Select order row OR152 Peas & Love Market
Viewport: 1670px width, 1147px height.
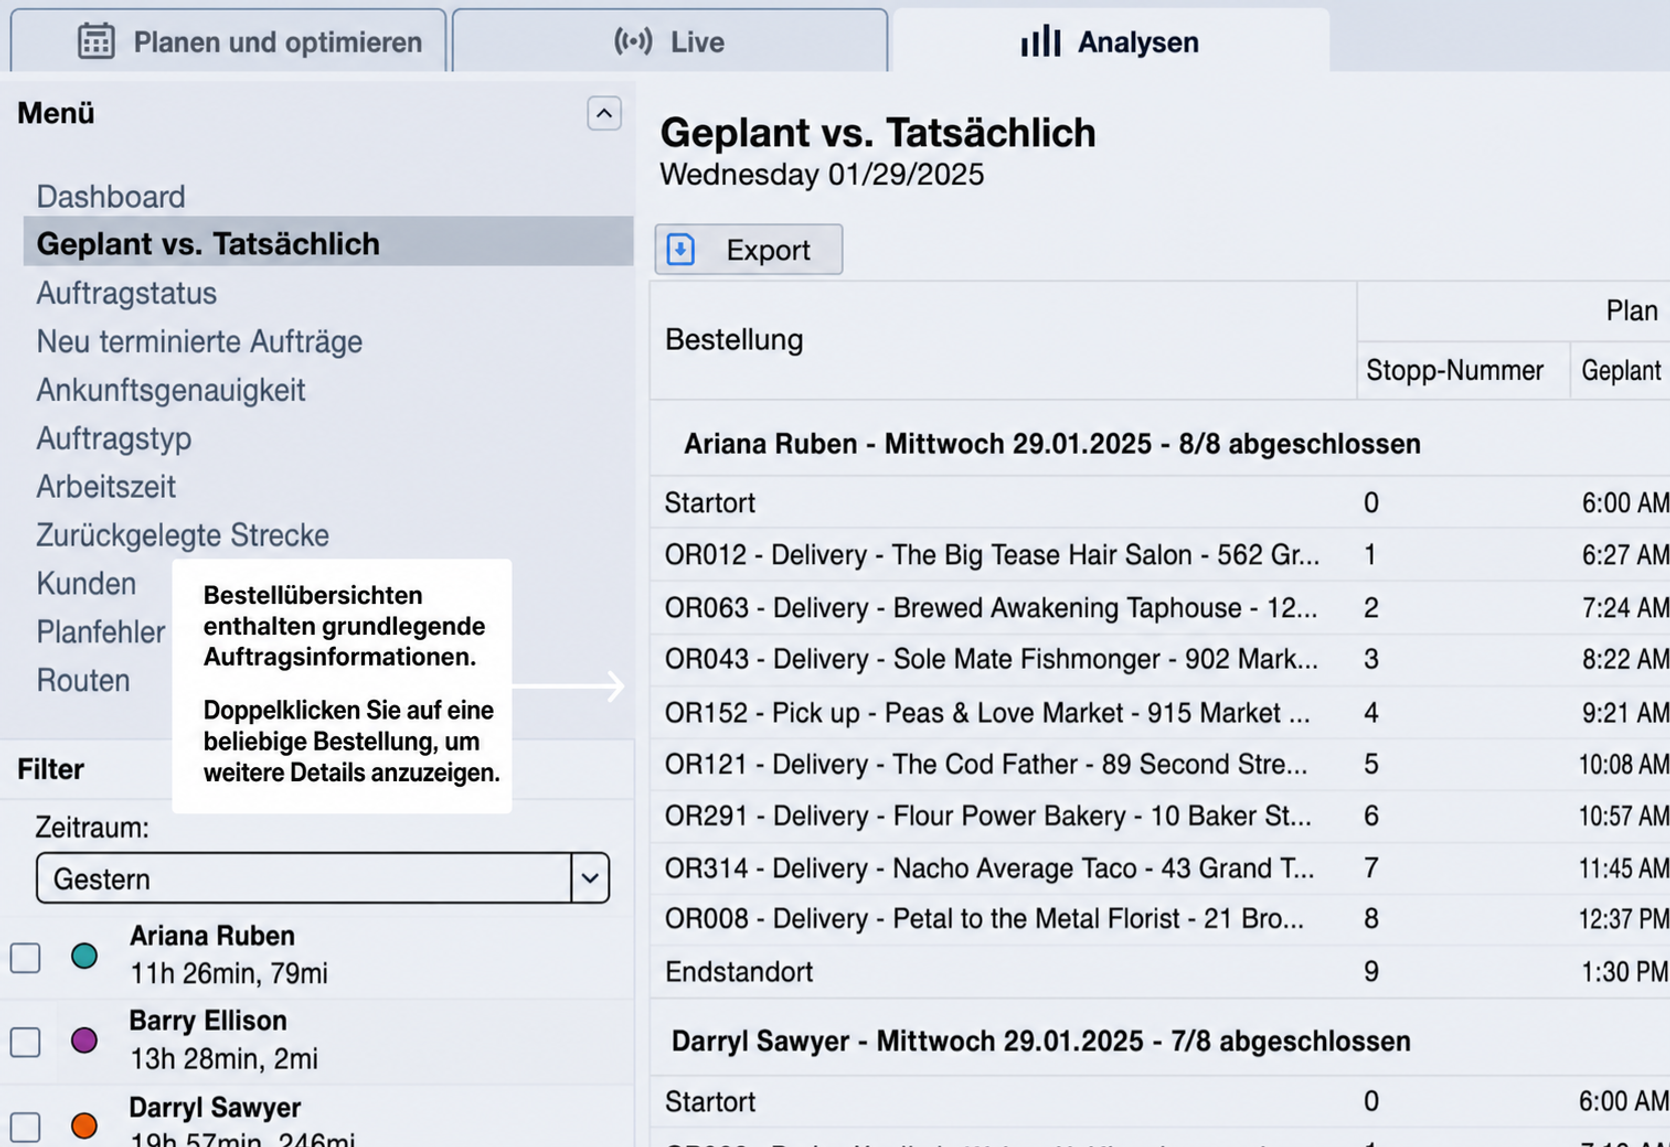tap(1160, 712)
